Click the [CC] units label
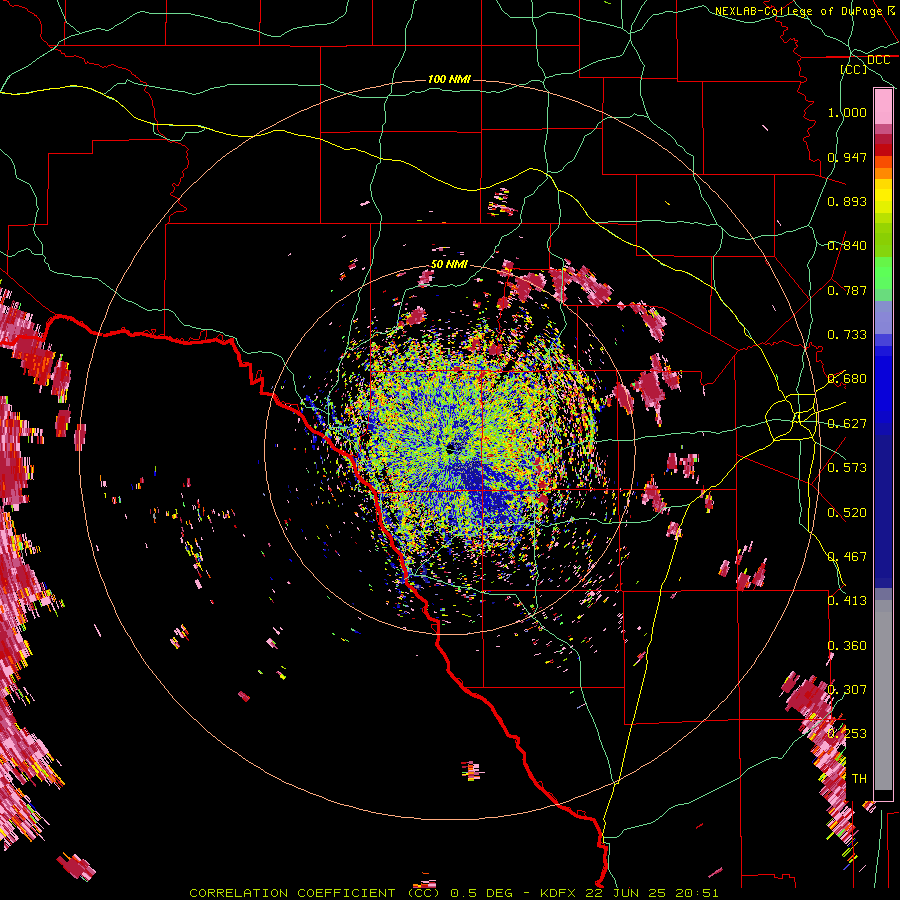This screenshot has width=900, height=900. coord(854,69)
